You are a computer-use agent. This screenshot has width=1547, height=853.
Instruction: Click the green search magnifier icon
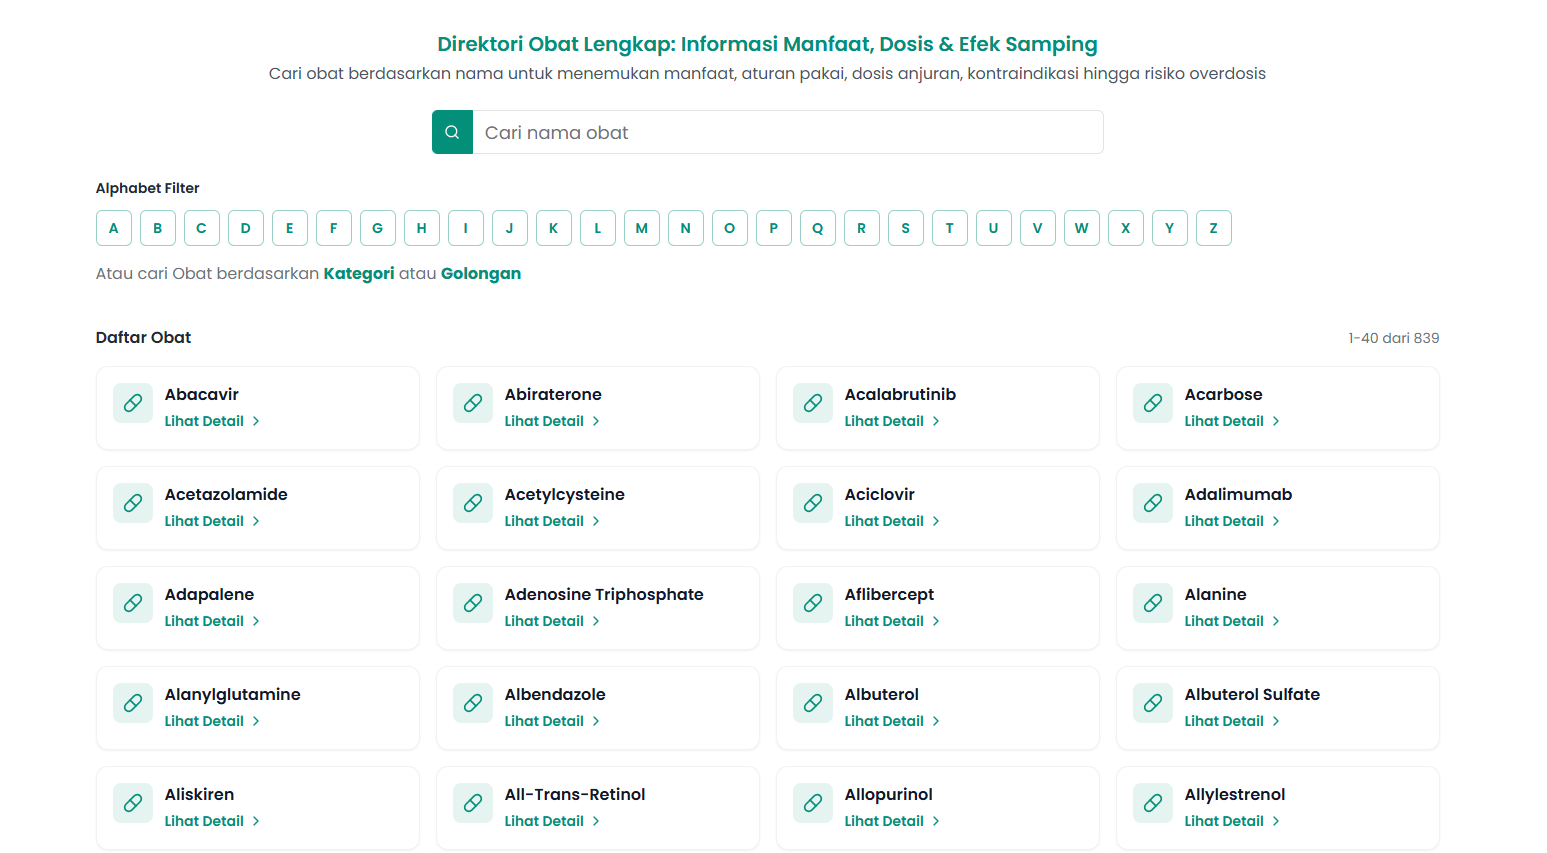452,132
